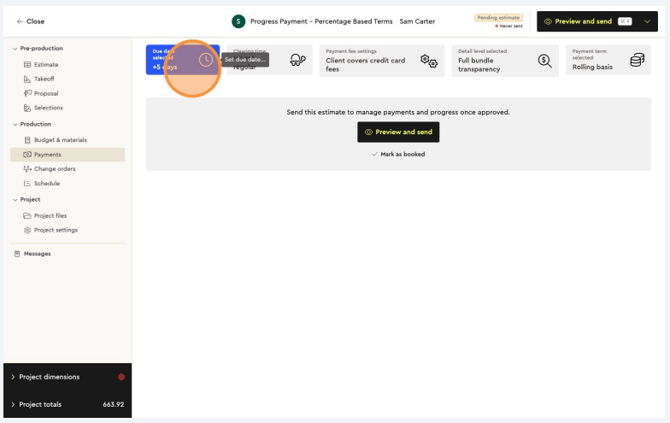Click the clearing time piggy bank icon
The height and width of the screenshot is (423, 670).
click(297, 60)
